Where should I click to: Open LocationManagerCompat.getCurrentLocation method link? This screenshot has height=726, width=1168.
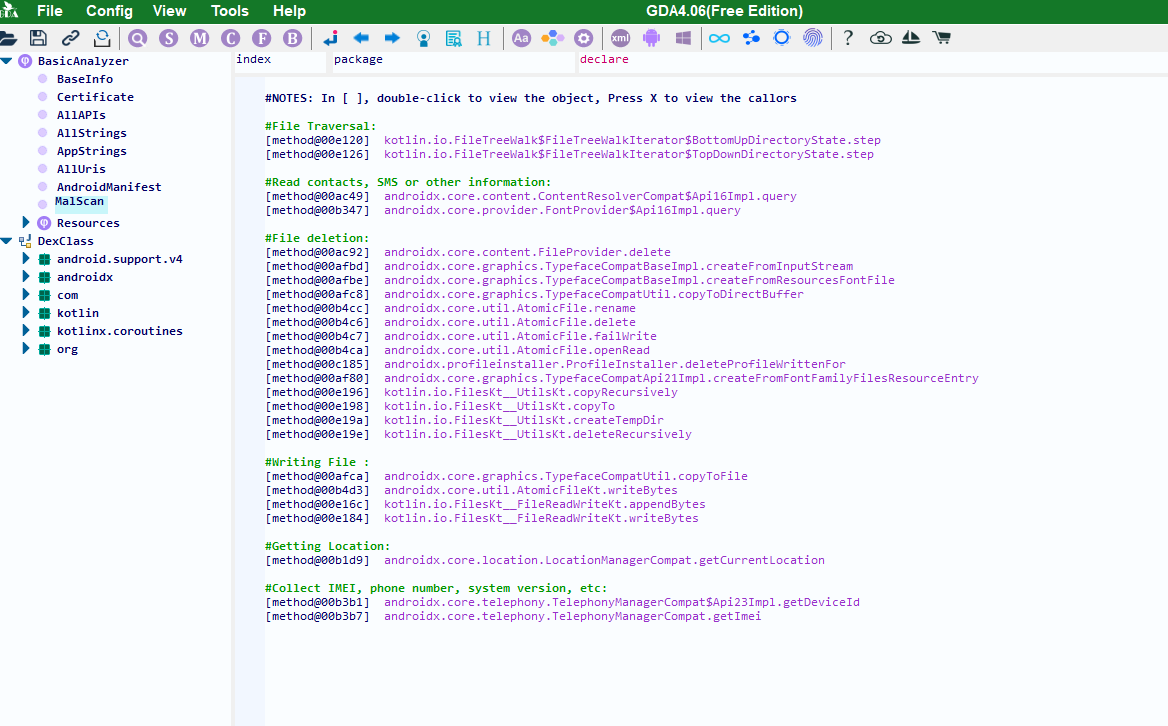(x=604, y=560)
